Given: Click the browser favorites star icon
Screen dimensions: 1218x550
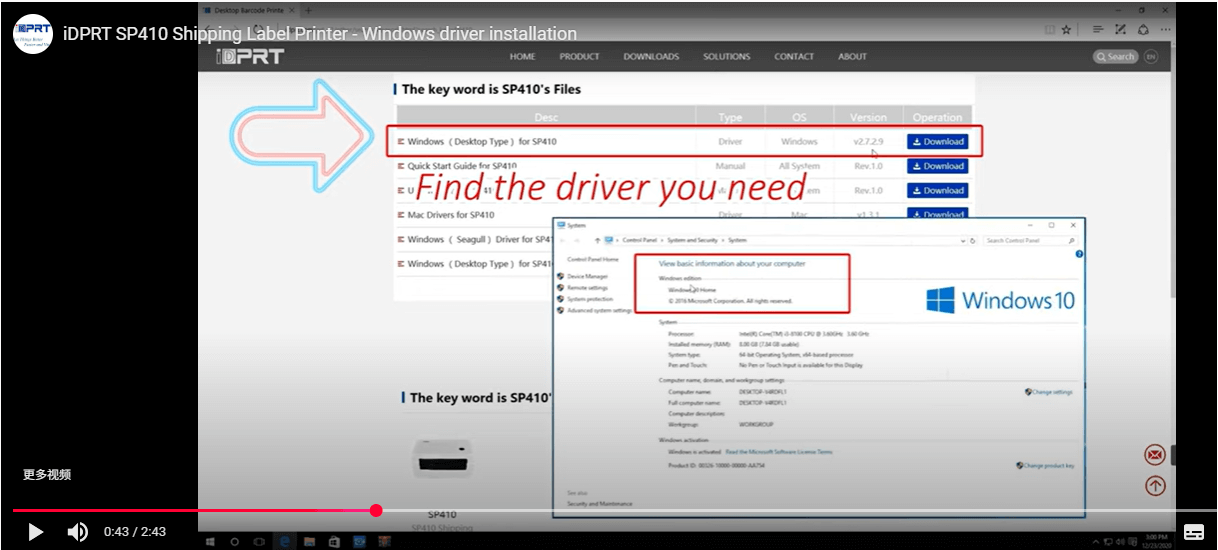Looking at the screenshot, I should coord(1066,30).
